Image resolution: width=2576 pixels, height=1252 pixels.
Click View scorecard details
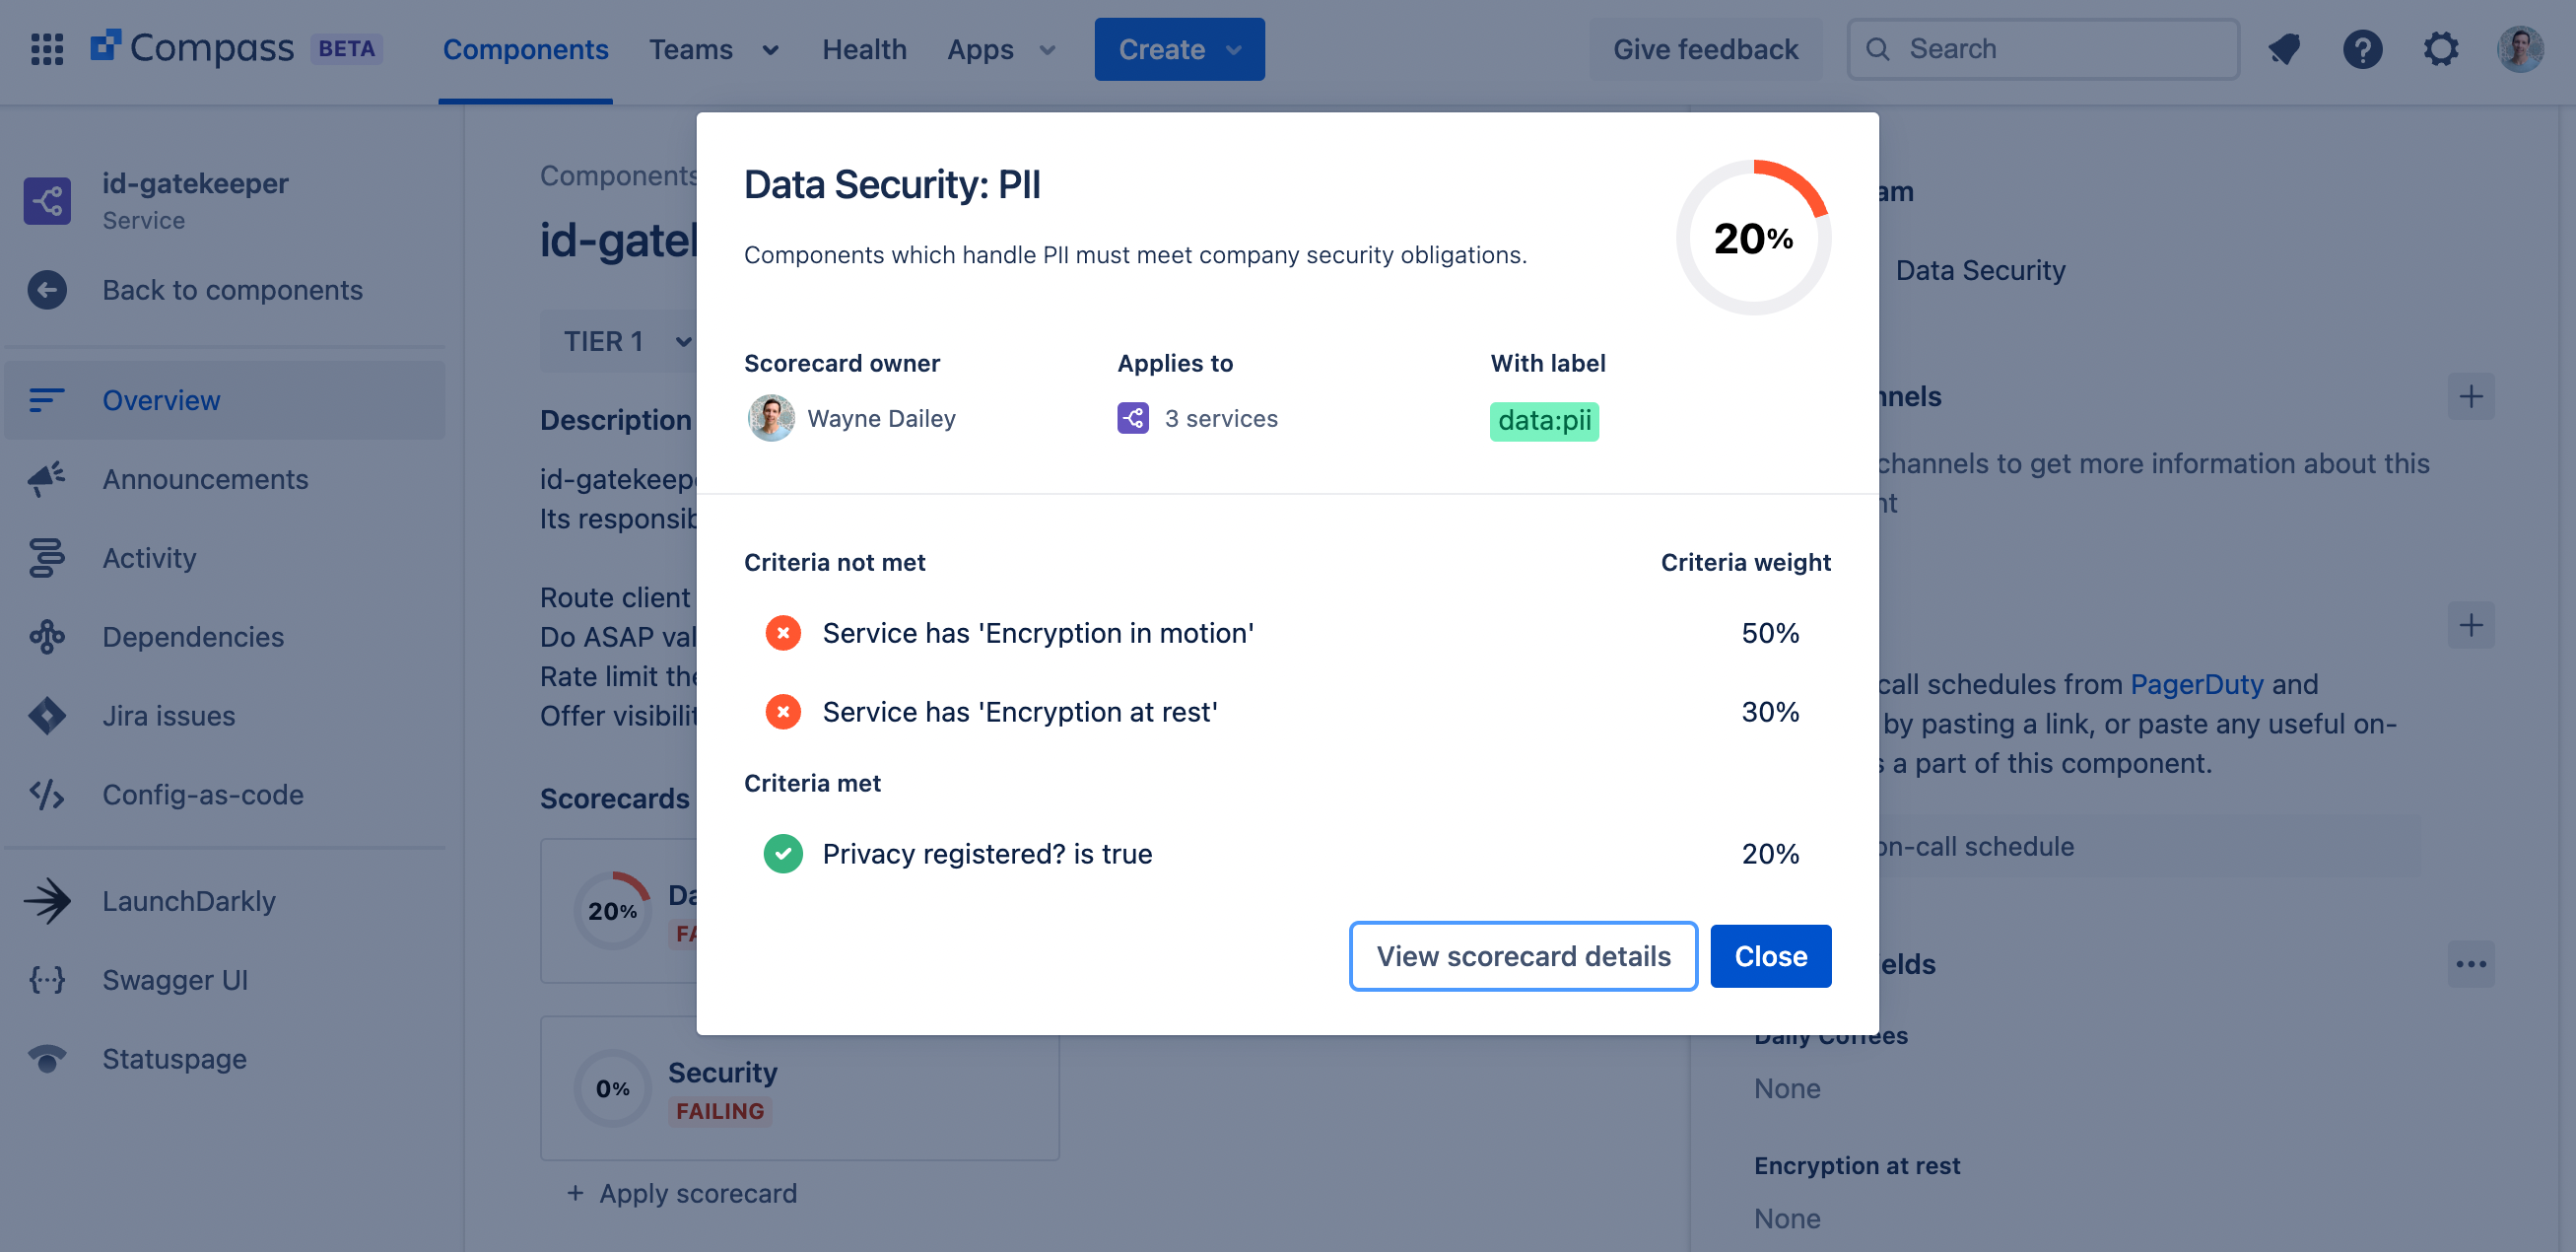[1523, 955]
